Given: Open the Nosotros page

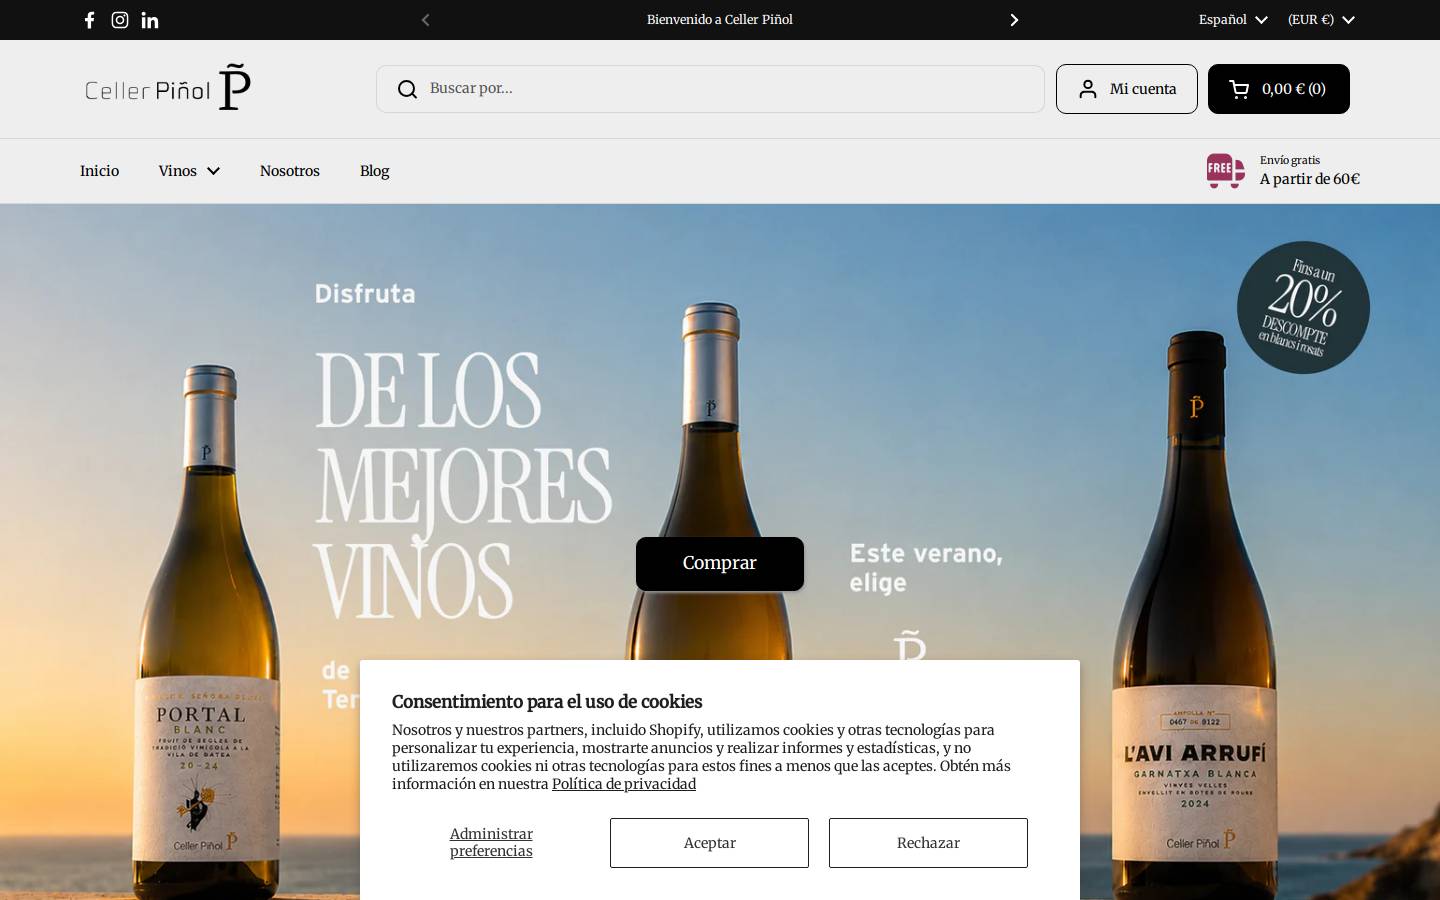Looking at the screenshot, I should [x=290, y=171].
